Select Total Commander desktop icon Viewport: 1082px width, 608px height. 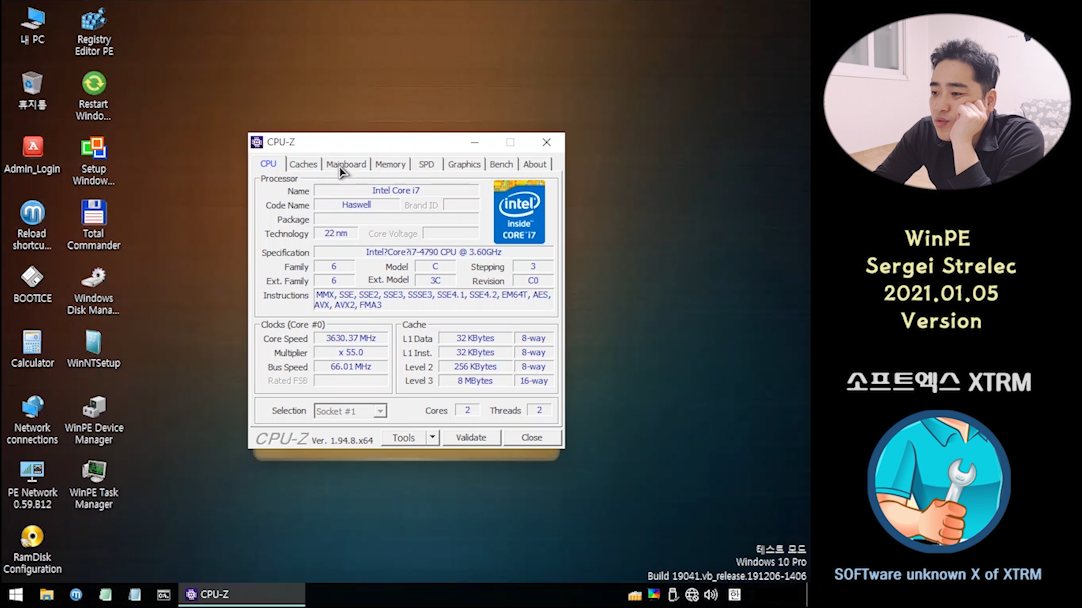(x=93, y=226)
